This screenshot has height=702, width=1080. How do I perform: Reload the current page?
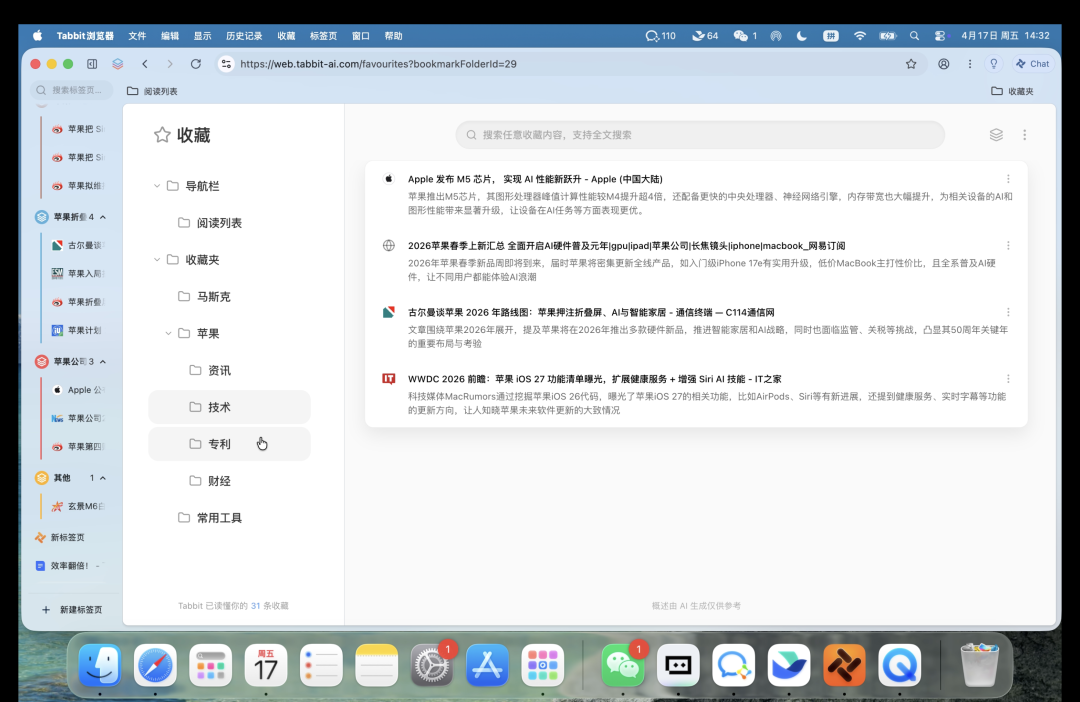pyautogui.click(x=196, y=64)
